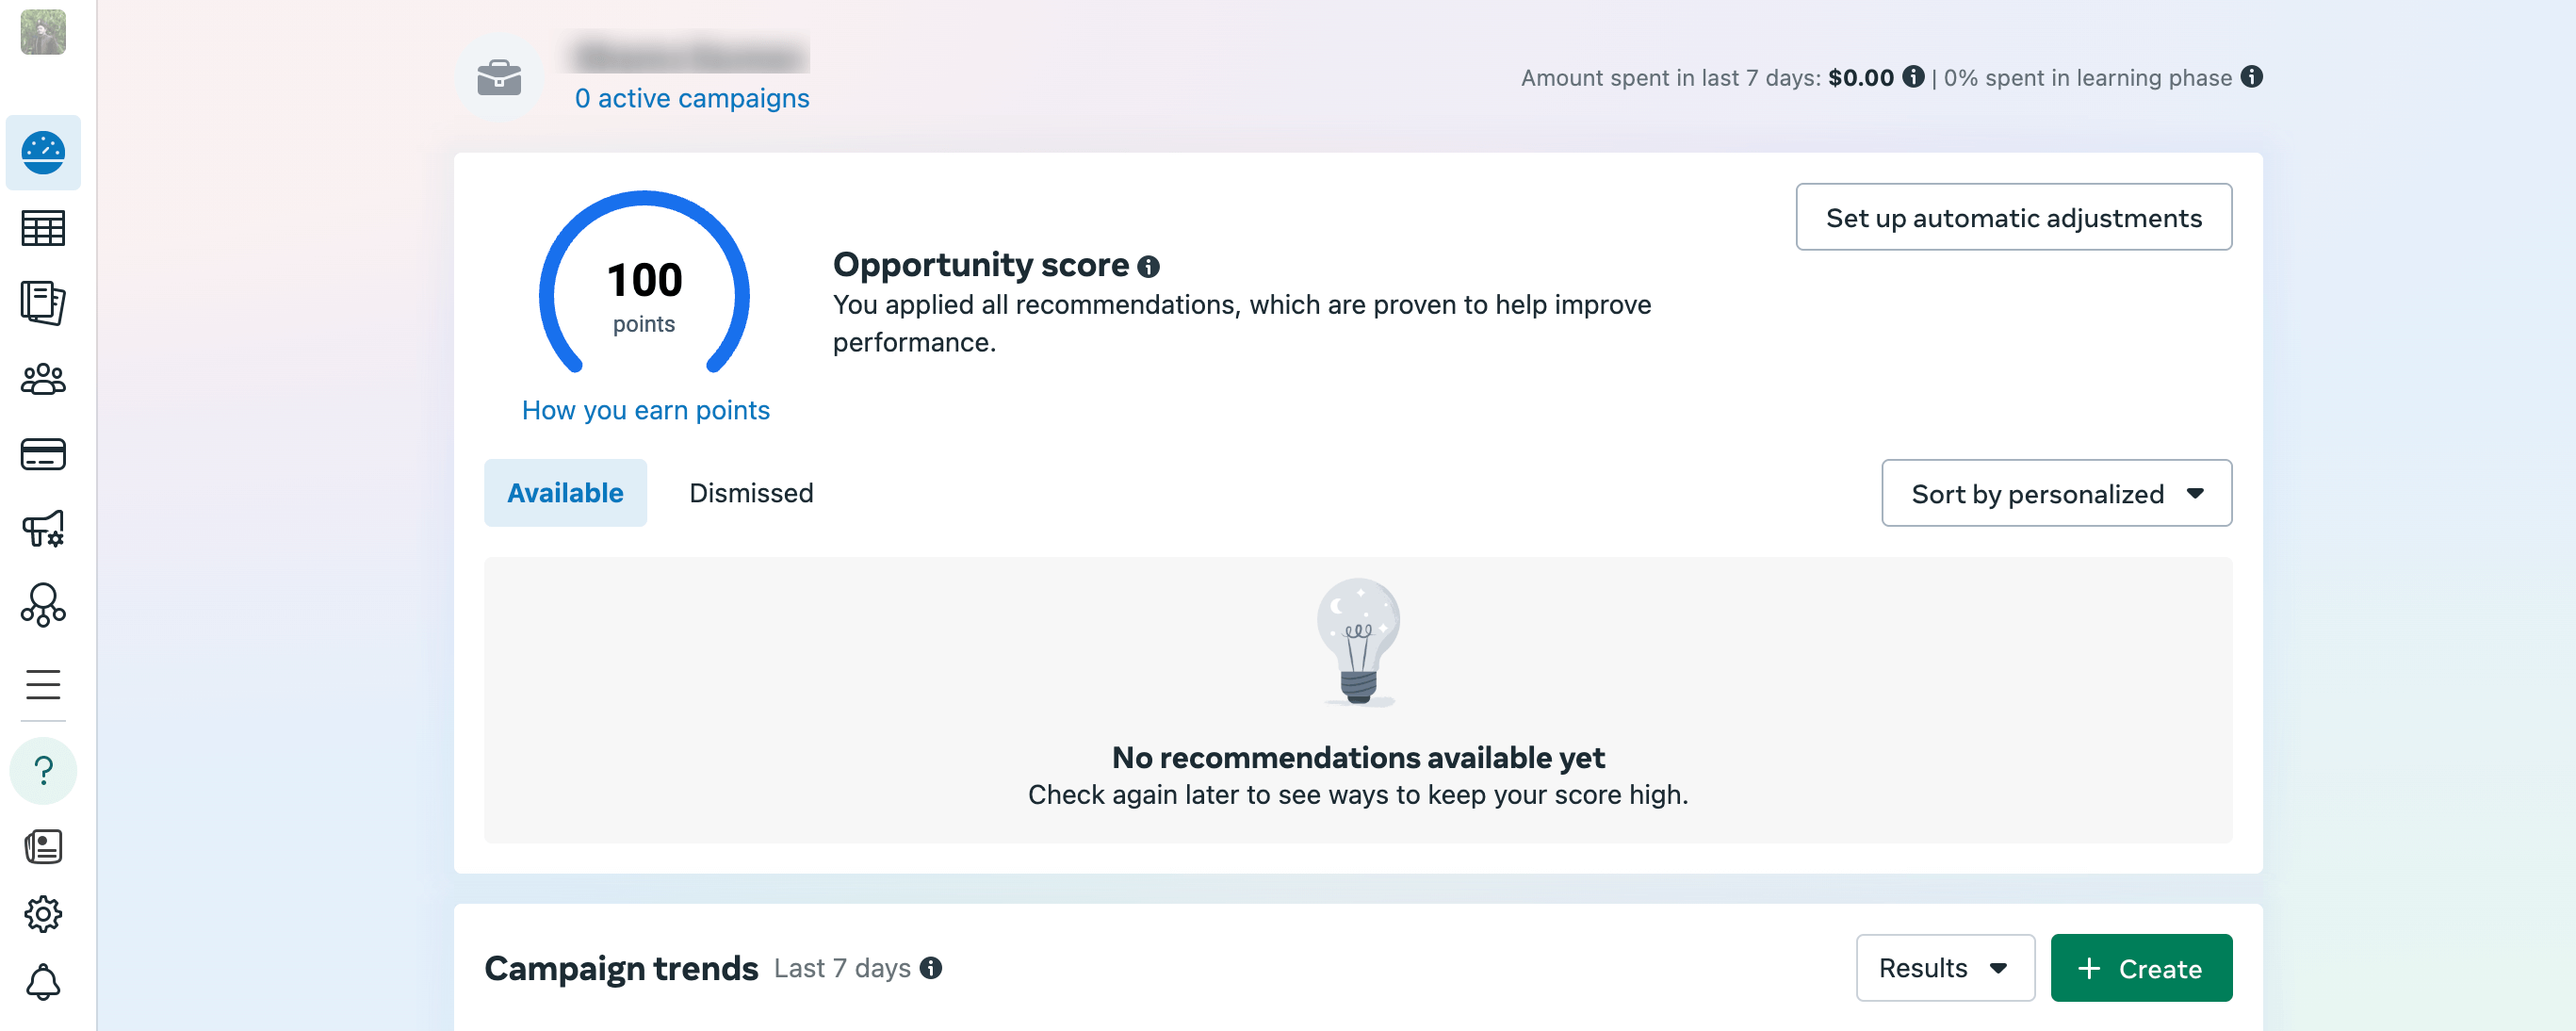The width and height of the screenshot is (2576, 1031).
Task: Click the Amount spent info icon
Action: tap(1915, 77)
